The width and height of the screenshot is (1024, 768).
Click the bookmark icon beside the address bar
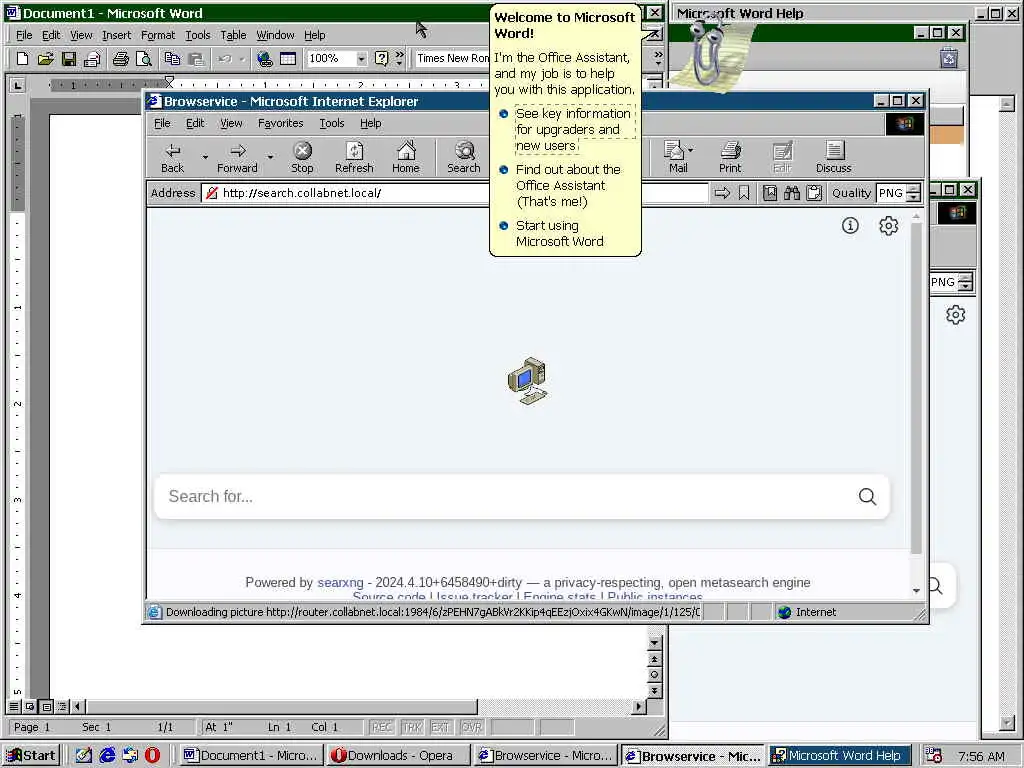point(744,193)
